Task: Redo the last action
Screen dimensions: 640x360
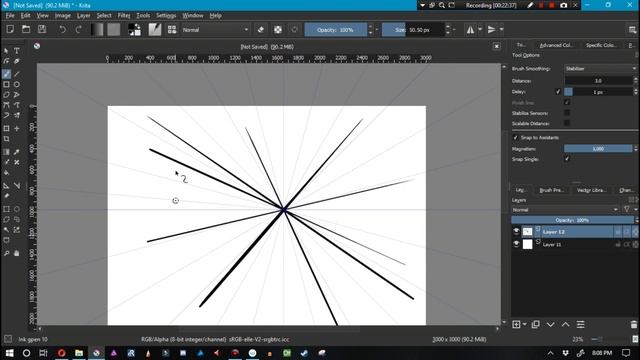Action: click(x=78, y=29)
